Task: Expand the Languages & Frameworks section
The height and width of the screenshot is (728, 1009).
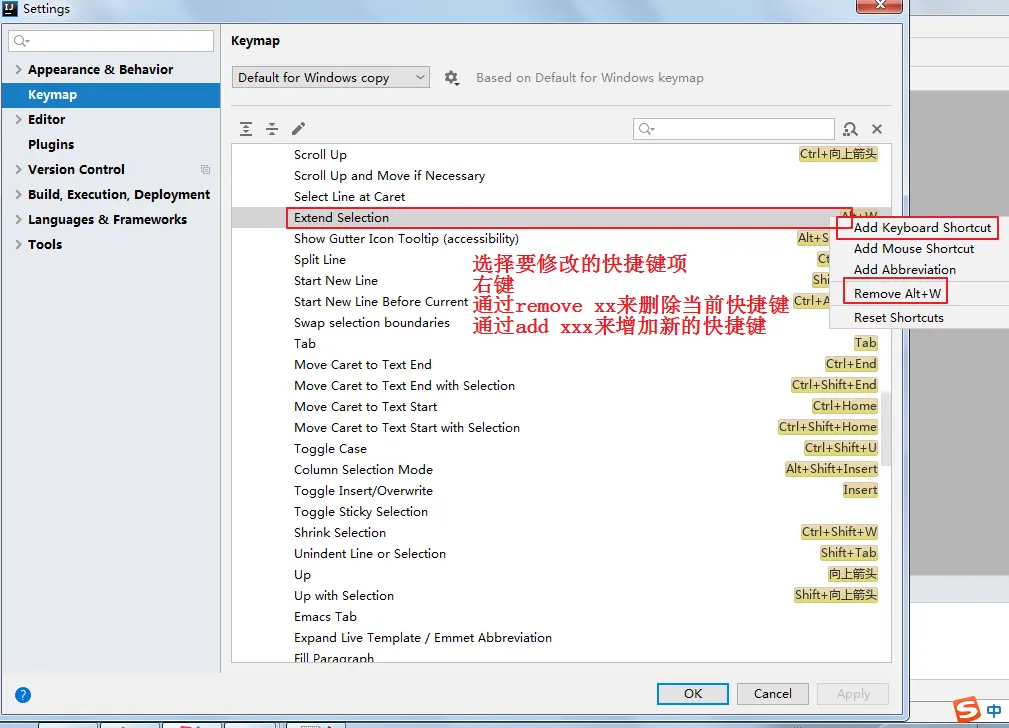Action: [x=18, y=220]
